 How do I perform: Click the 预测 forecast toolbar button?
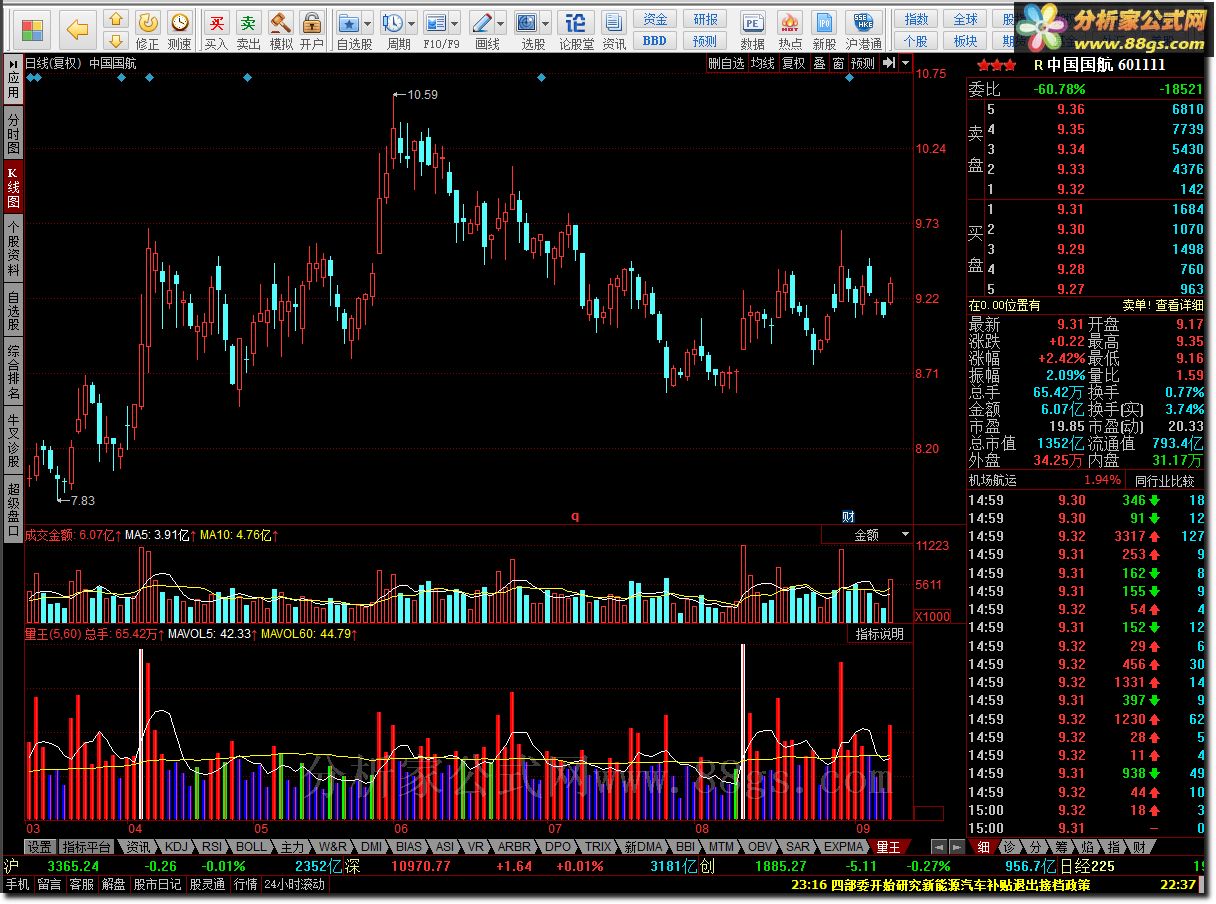(706, 41)
